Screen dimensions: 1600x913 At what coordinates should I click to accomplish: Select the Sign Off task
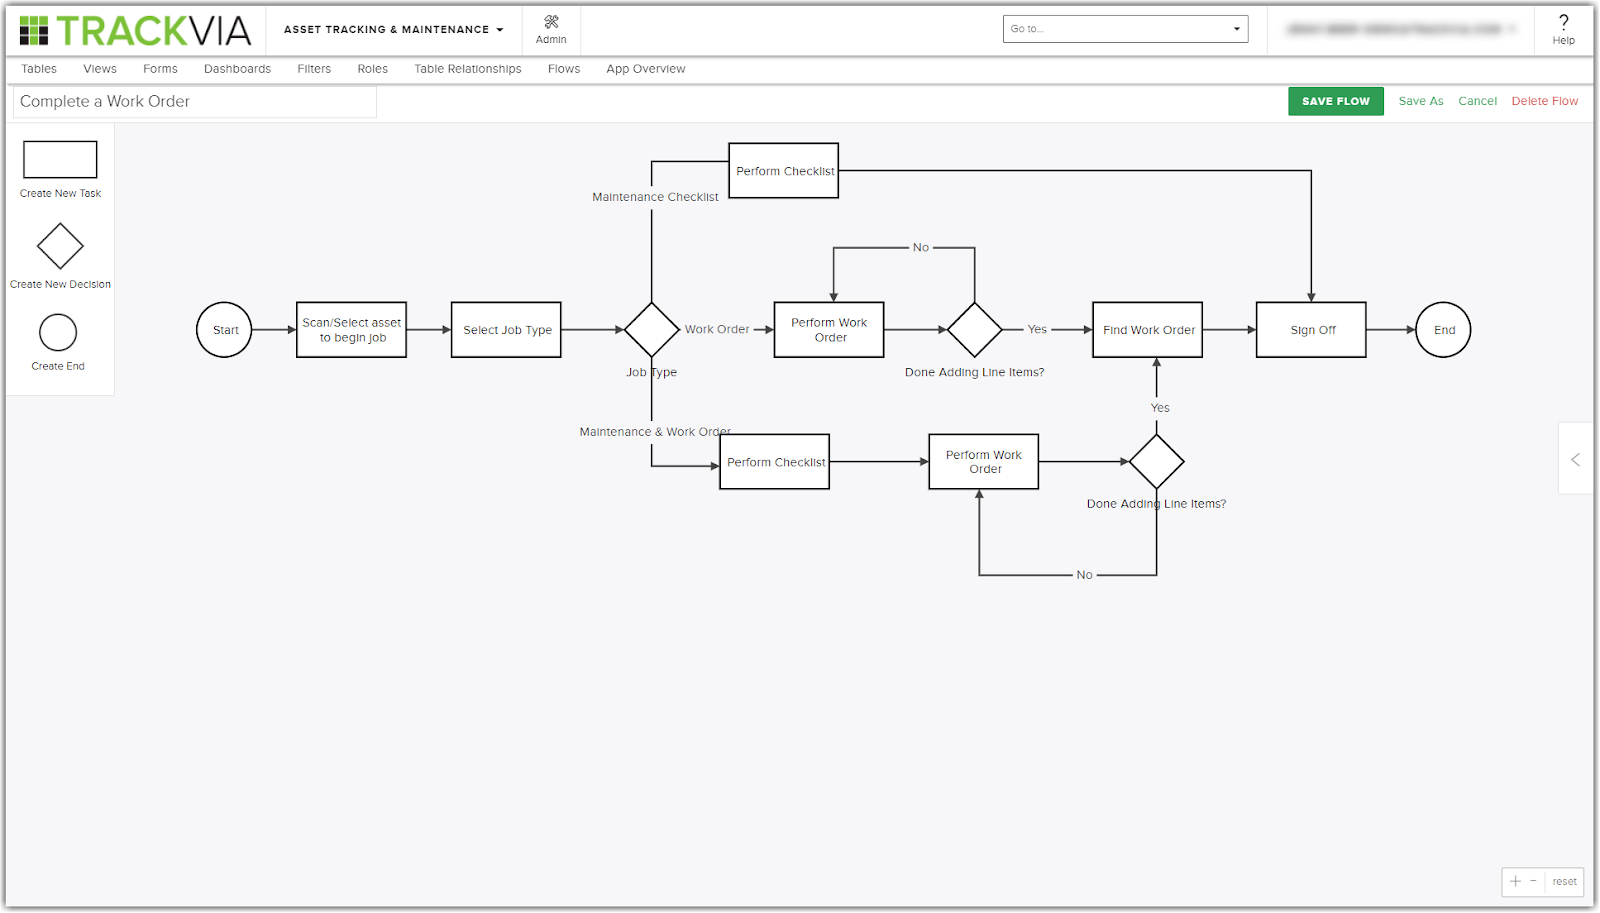(1311, 330)
